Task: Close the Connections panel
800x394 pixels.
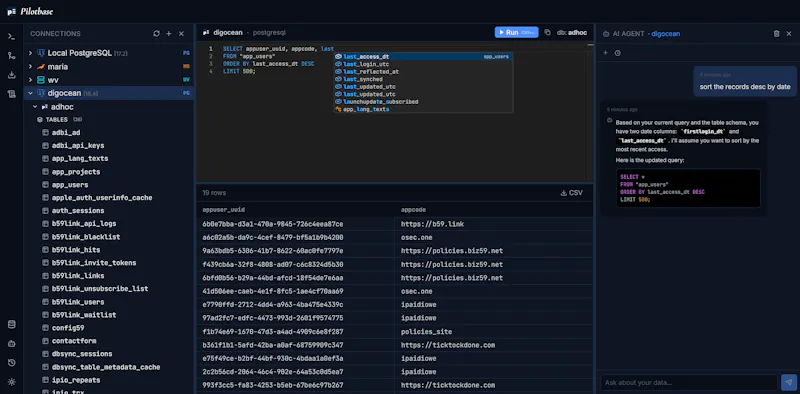Action: tap(181, 34)
